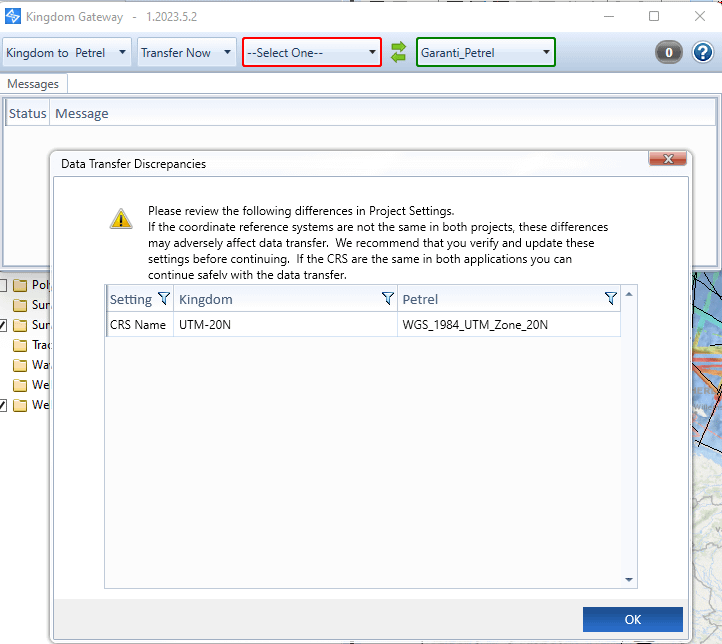Open the --Select One-- project dropdown

311,53
